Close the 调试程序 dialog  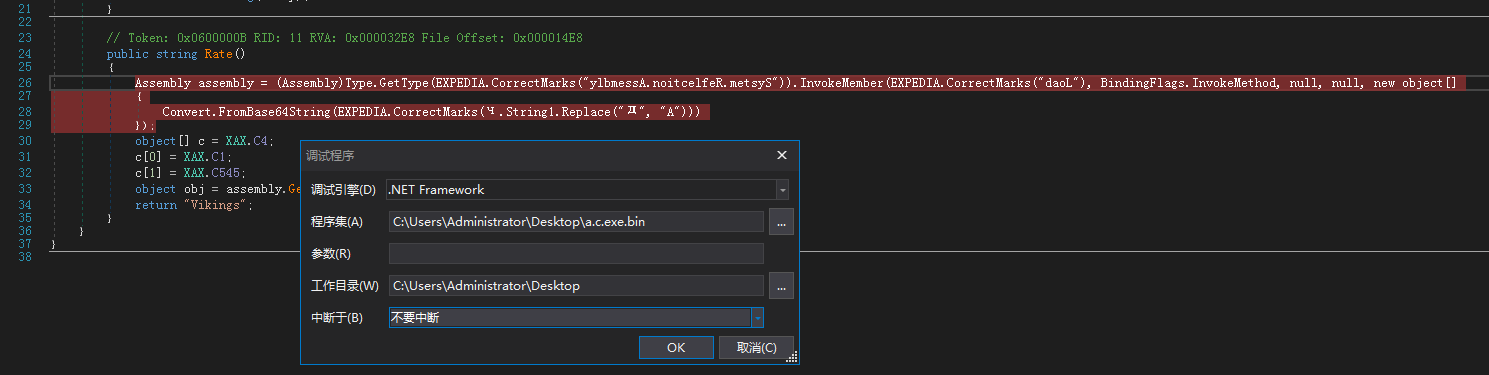[x=782, y=155]
